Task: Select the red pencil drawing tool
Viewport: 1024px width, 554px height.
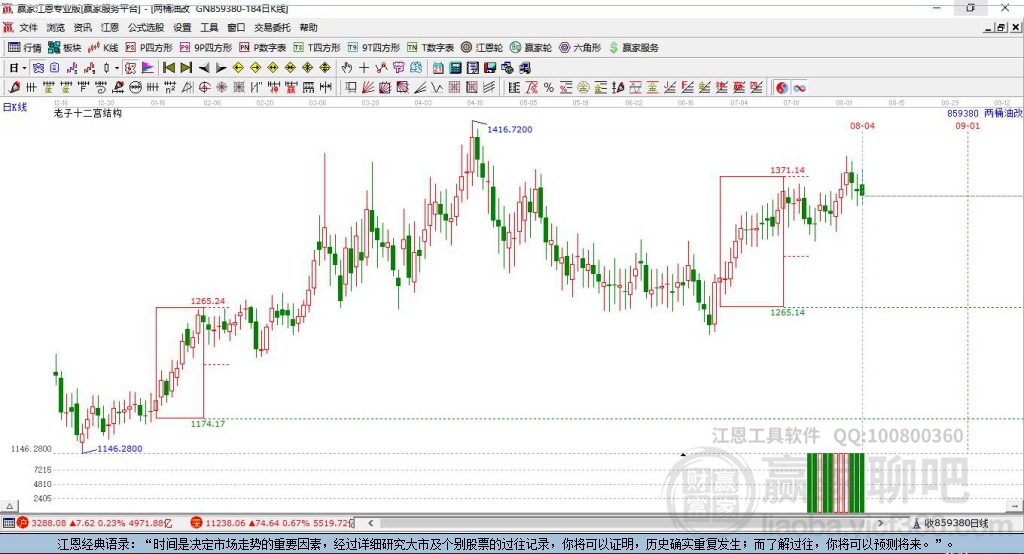Action: pos(14,88)
